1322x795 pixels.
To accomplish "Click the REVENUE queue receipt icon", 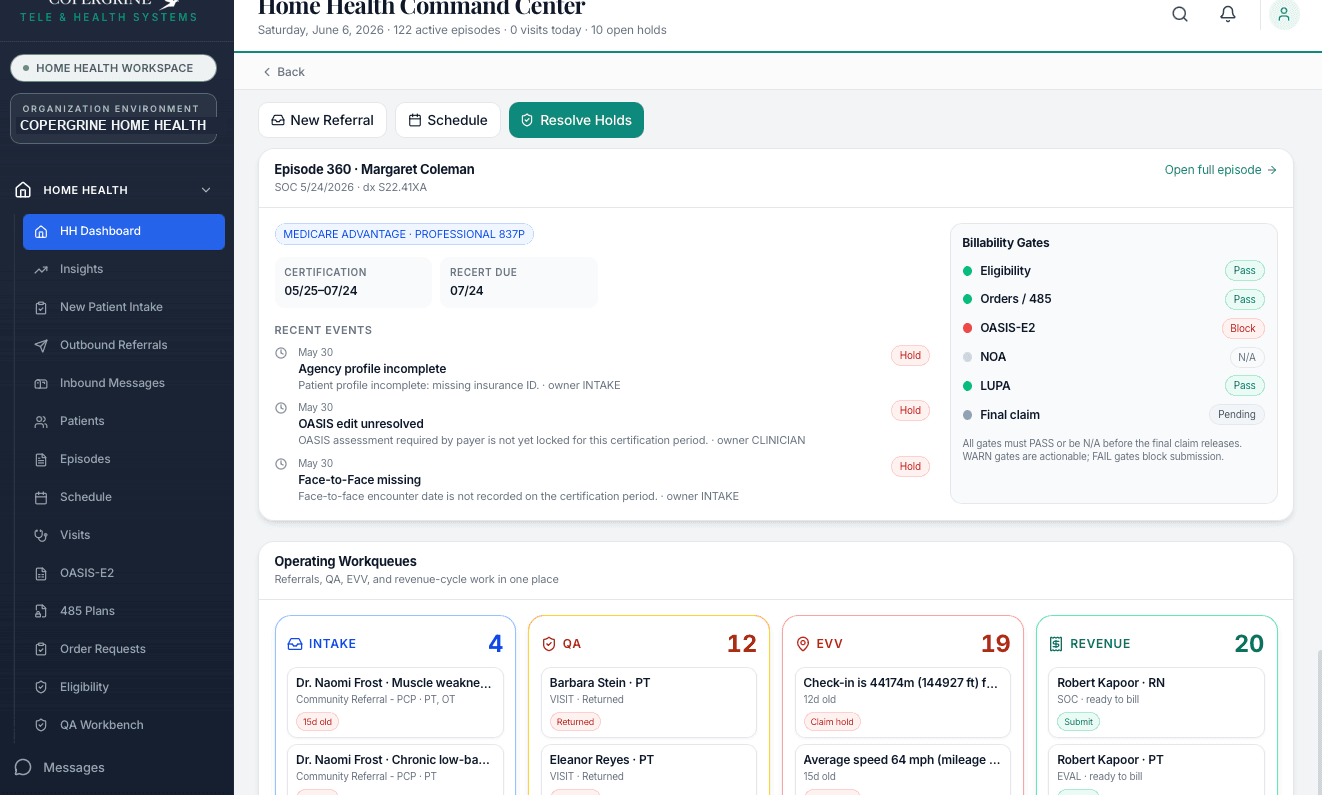I will [x=1056, y=644].
